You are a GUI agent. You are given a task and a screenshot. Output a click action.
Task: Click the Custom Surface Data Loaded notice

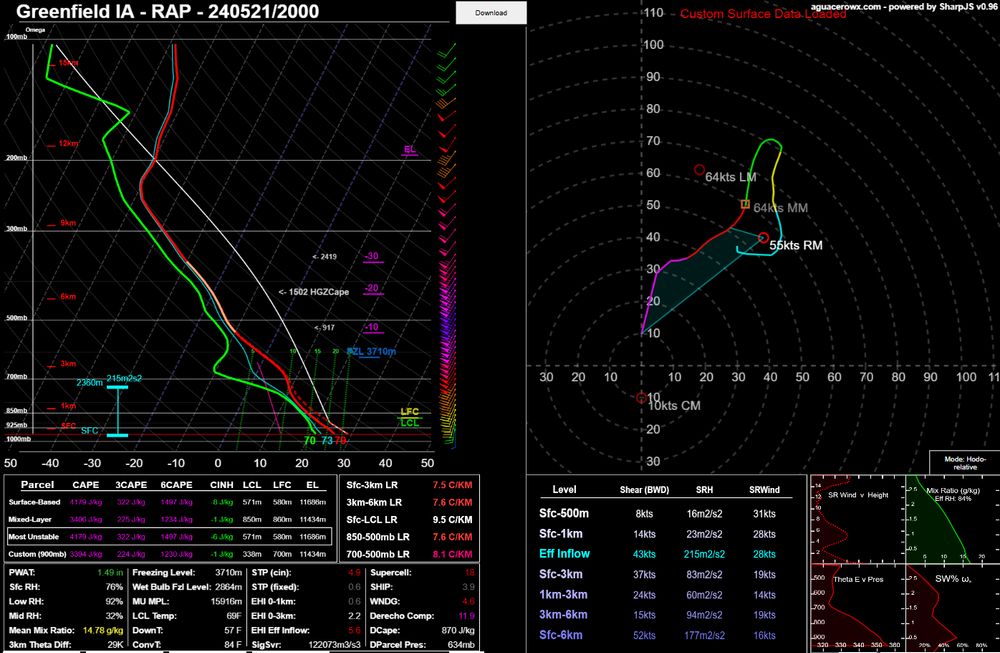click(x=763, y=13)
